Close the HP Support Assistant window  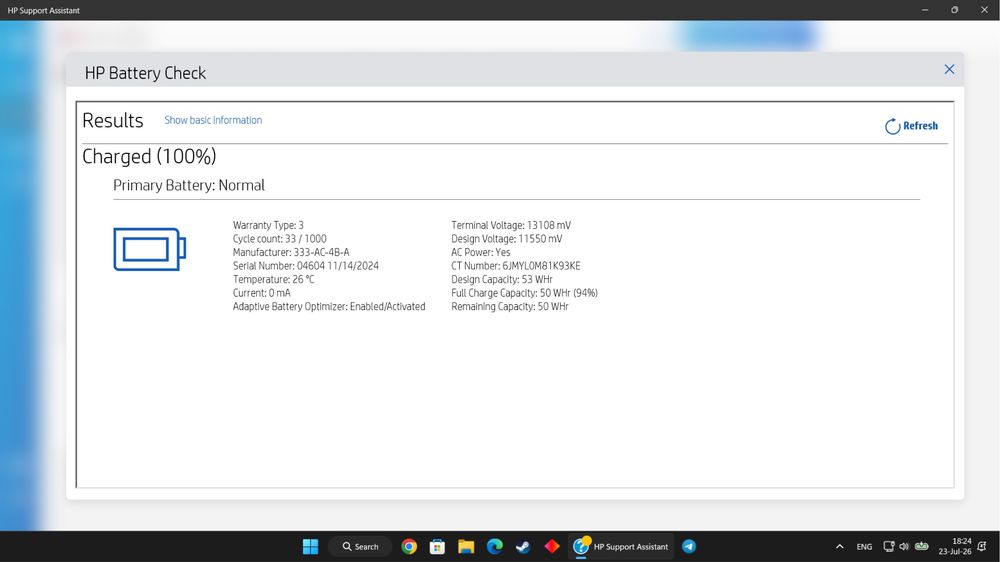pos(984,10)
